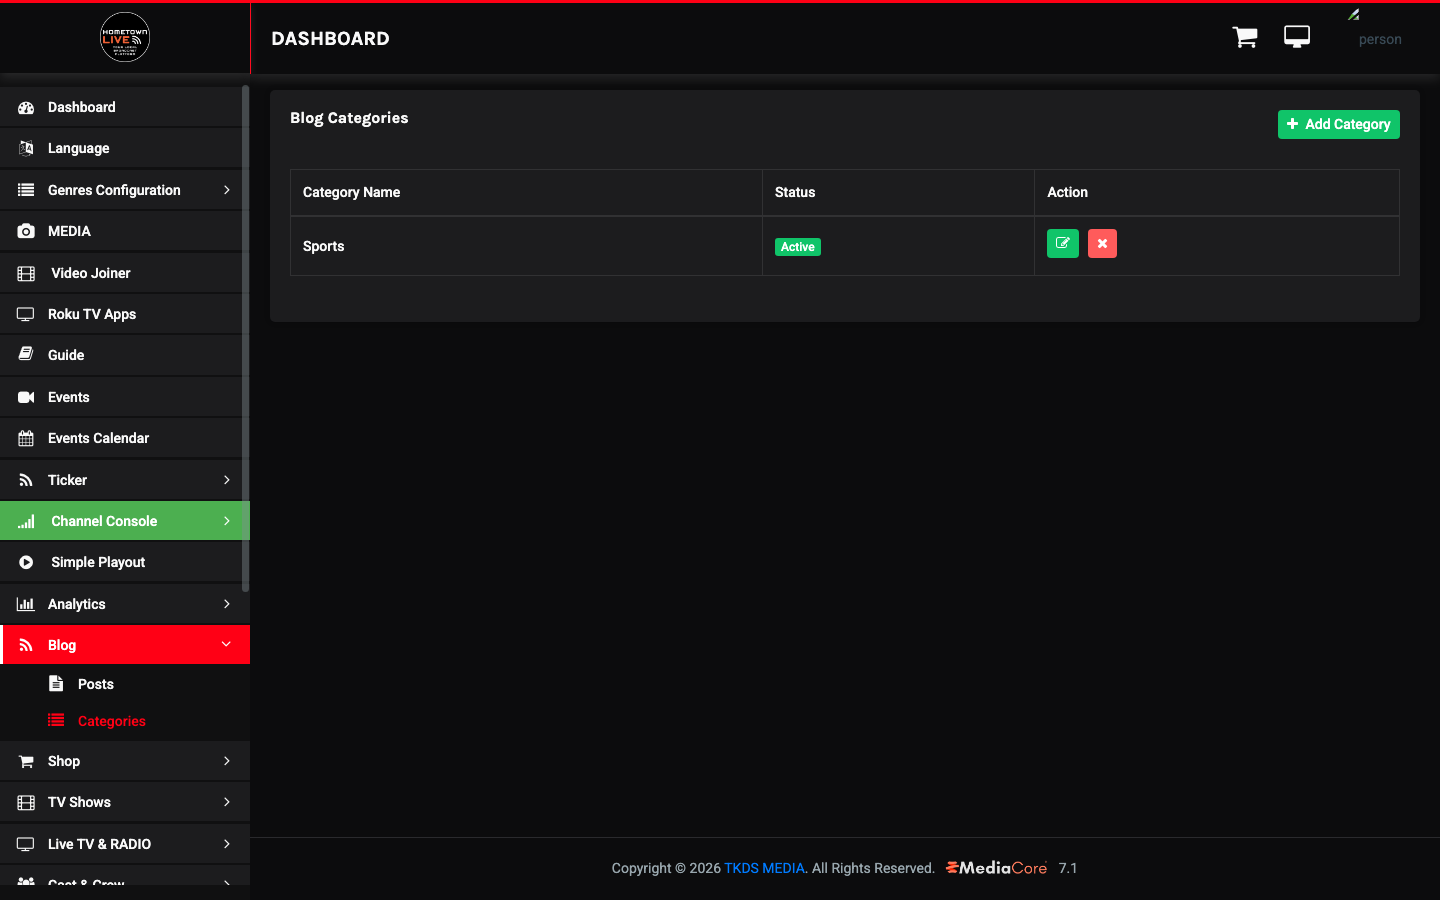Click the MediaCore footer logo
Viewport: 1440px width, 900px height.
[996, 868]
